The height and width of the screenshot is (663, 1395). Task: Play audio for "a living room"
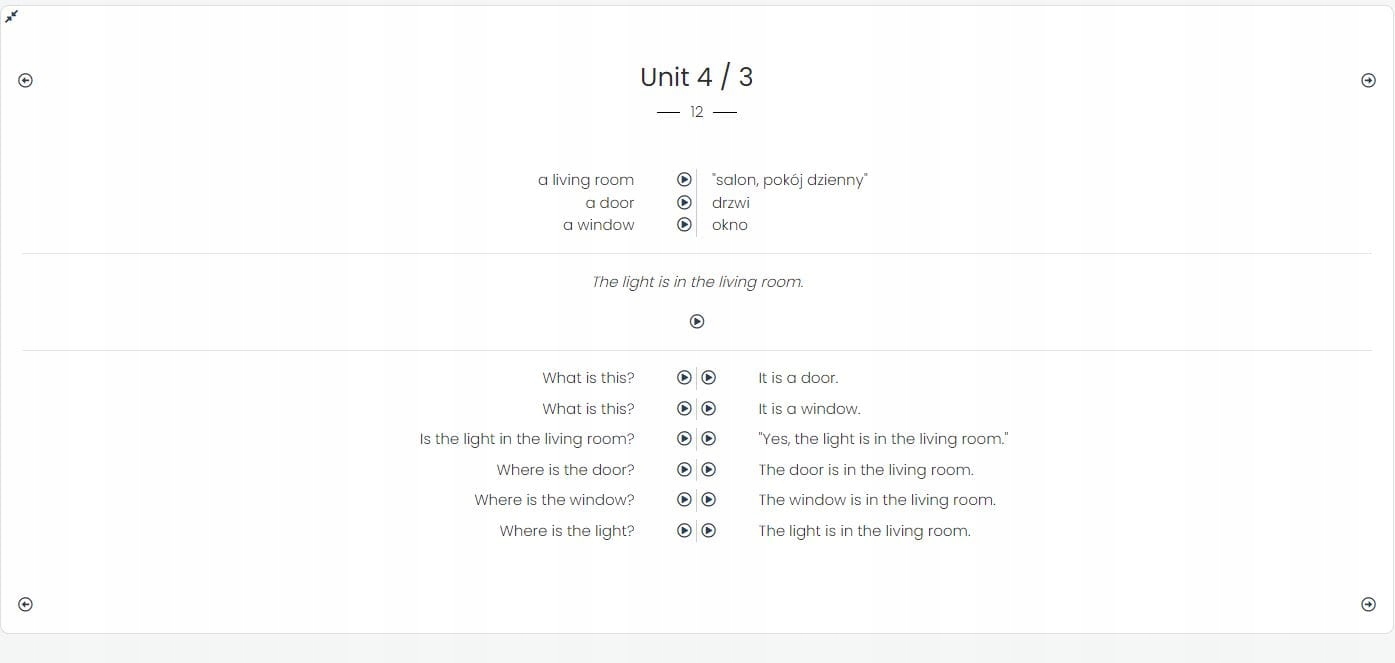click(684, 180)
